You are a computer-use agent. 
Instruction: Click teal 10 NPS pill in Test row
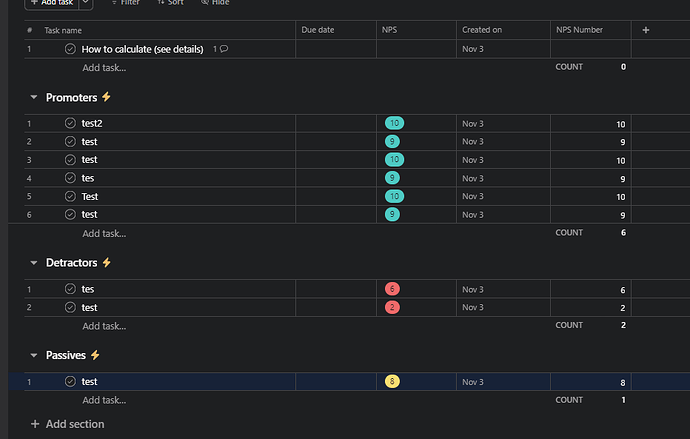coord(394,196)
